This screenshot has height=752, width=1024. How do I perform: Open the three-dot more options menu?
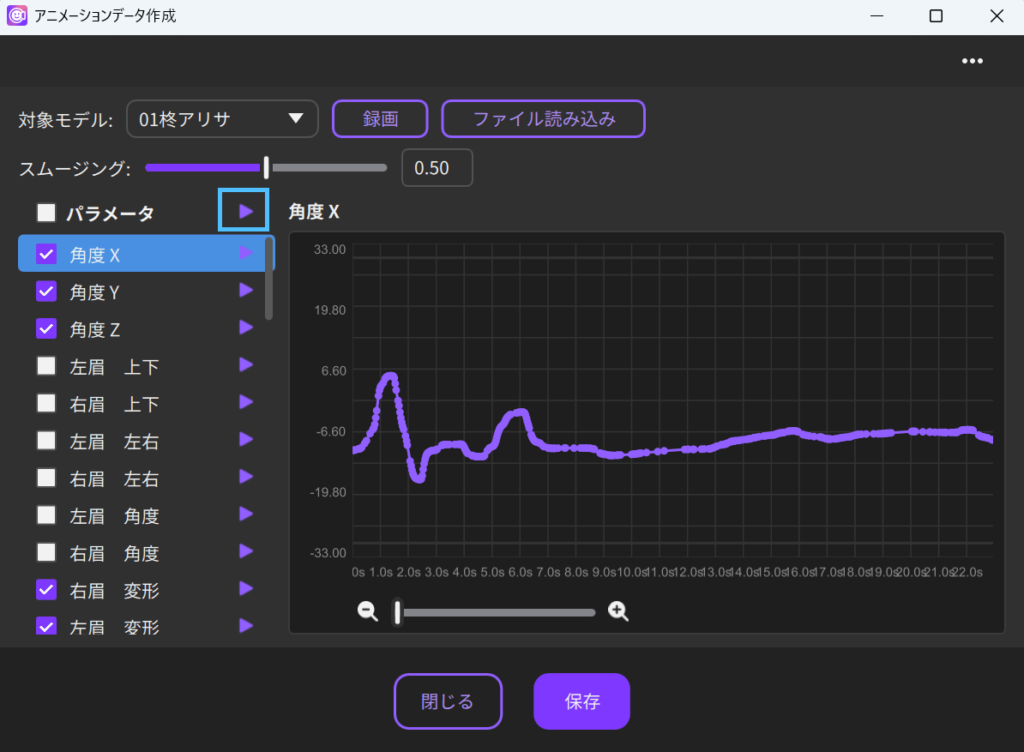pyautogui.click(x=972, y=61)
